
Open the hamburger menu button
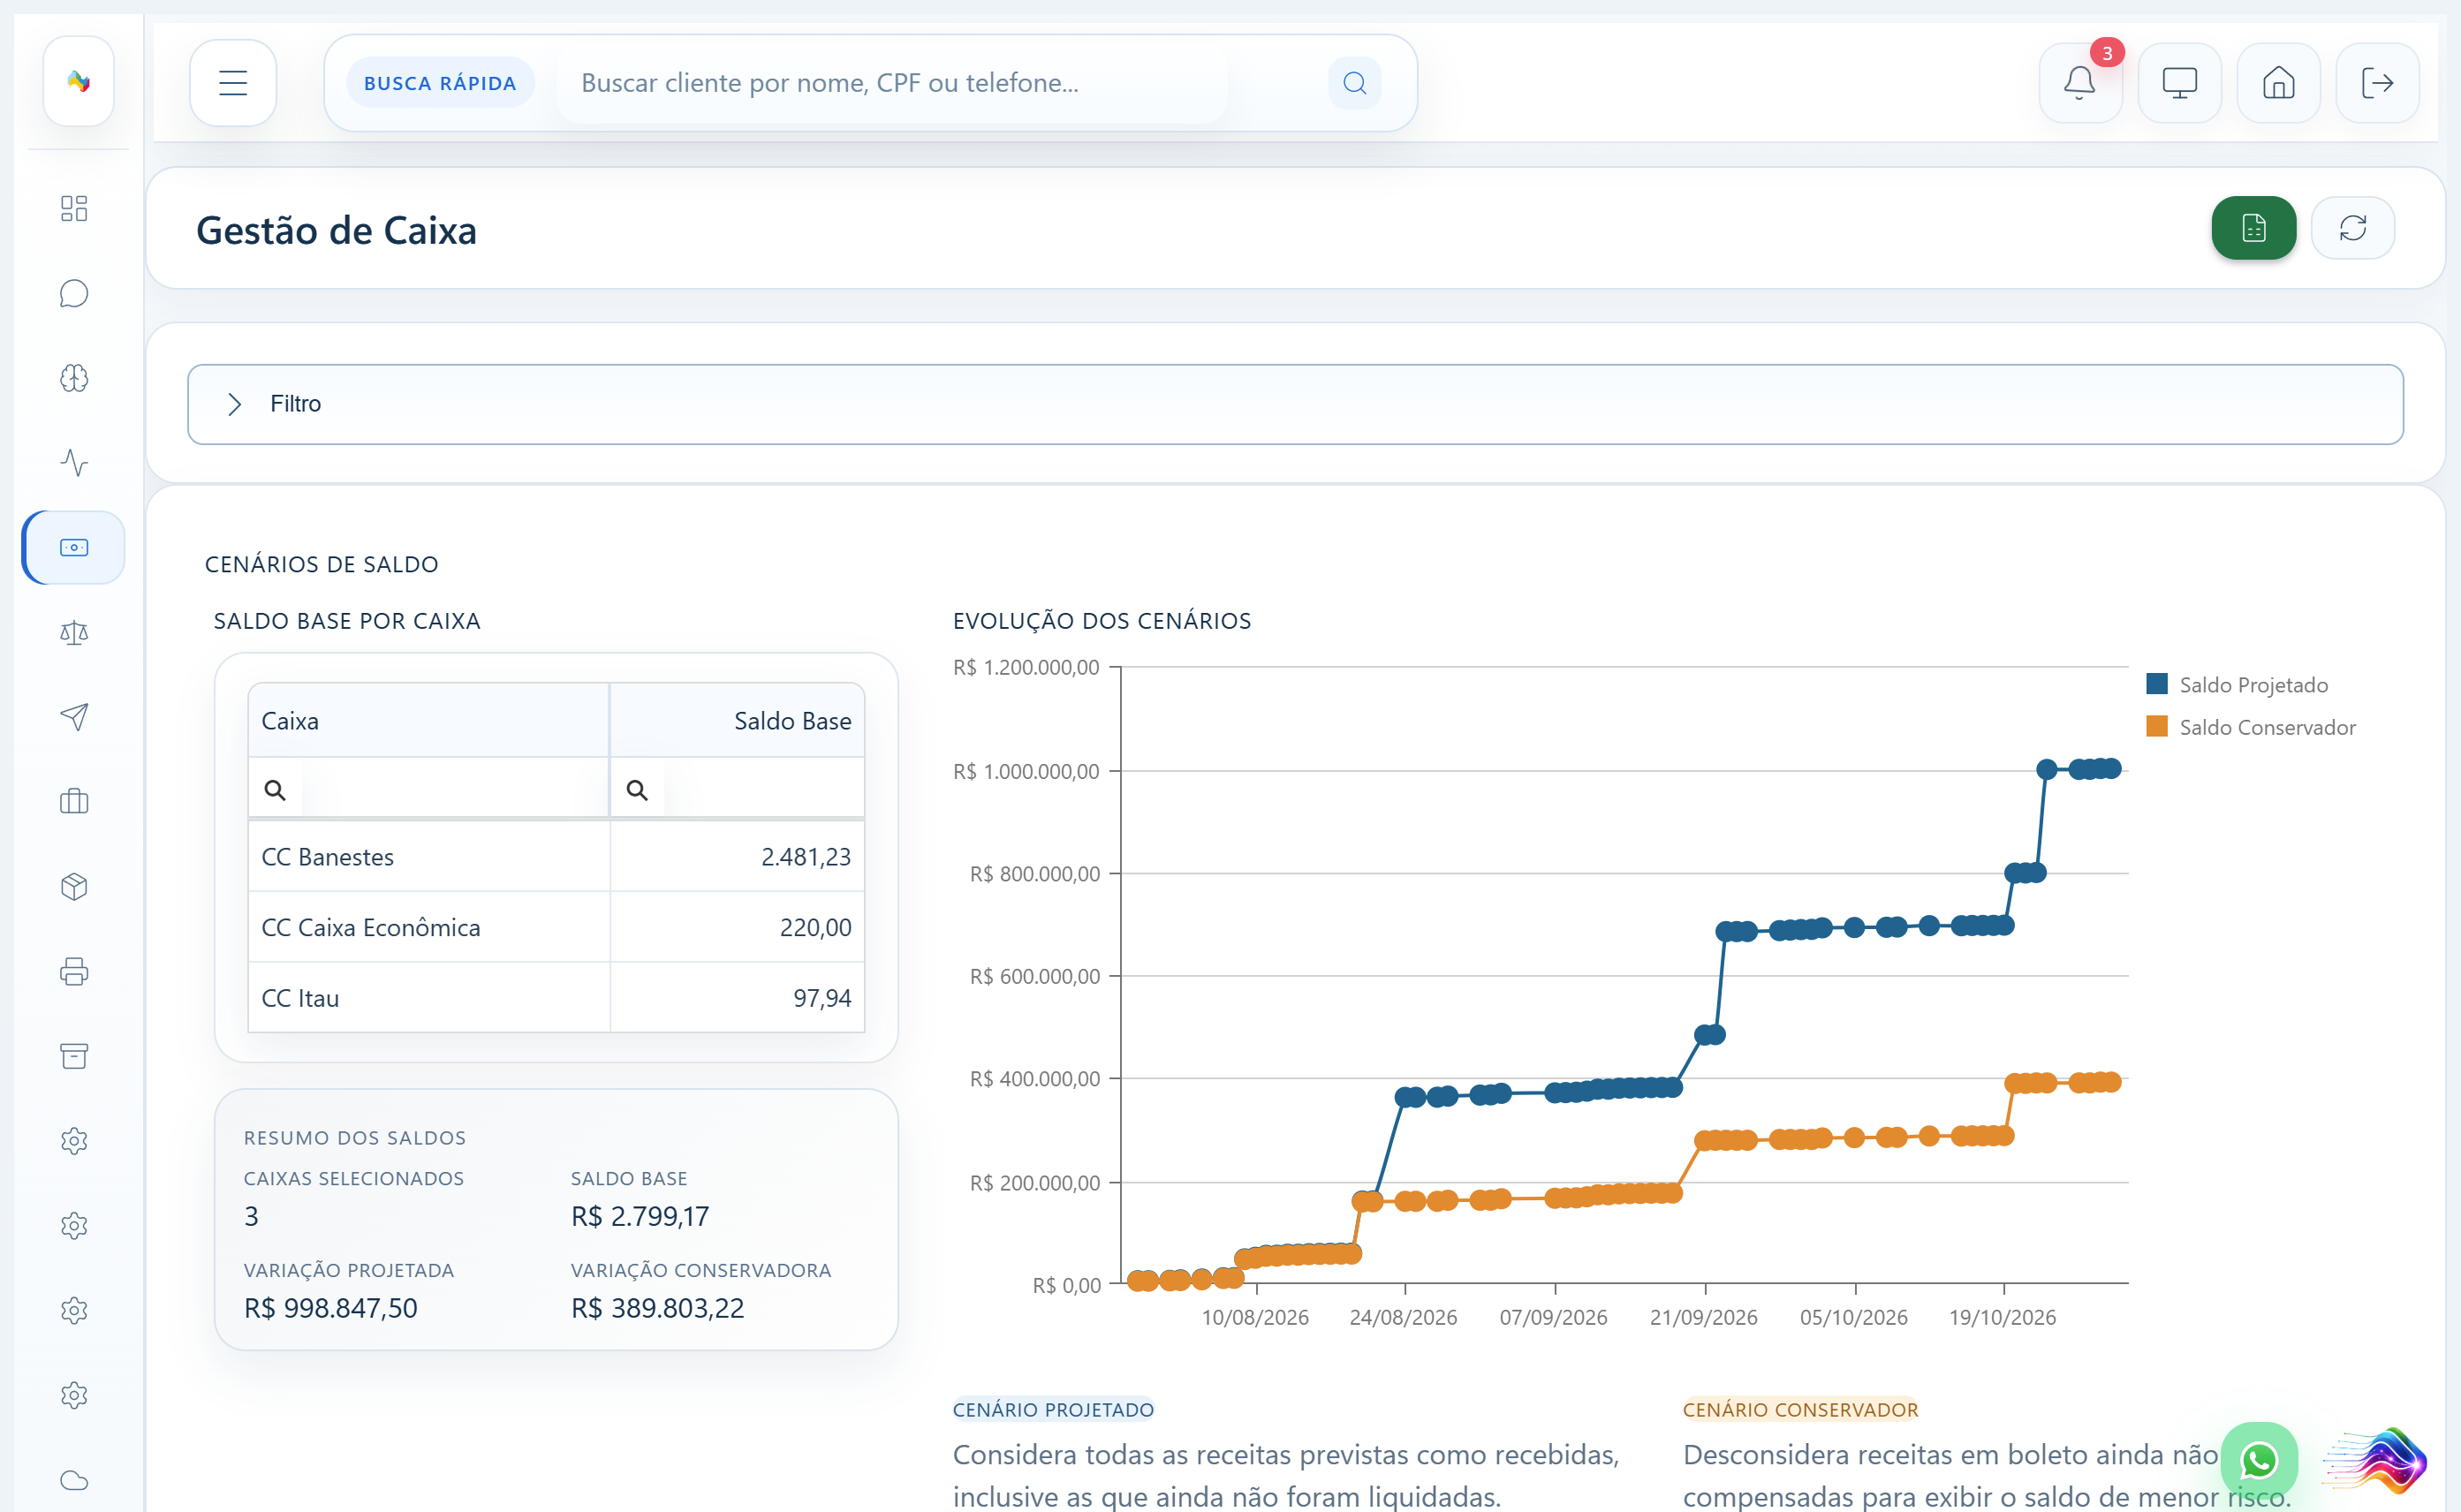click(x=233, y=83)
